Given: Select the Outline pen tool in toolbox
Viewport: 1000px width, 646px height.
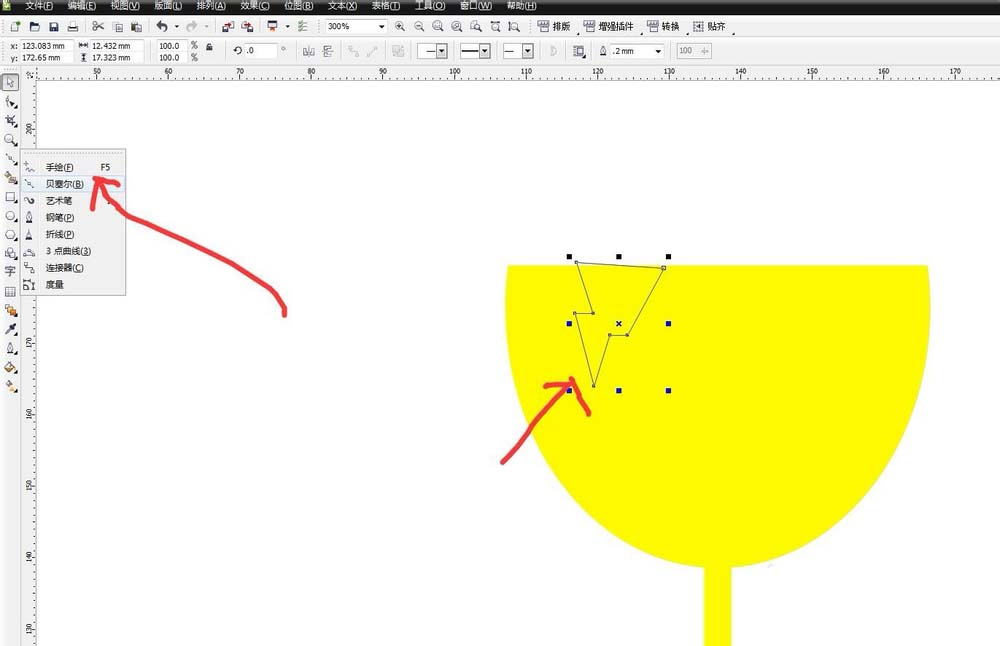Looking at the screenshot, I should pyautogui.click(x=10, y=348).
